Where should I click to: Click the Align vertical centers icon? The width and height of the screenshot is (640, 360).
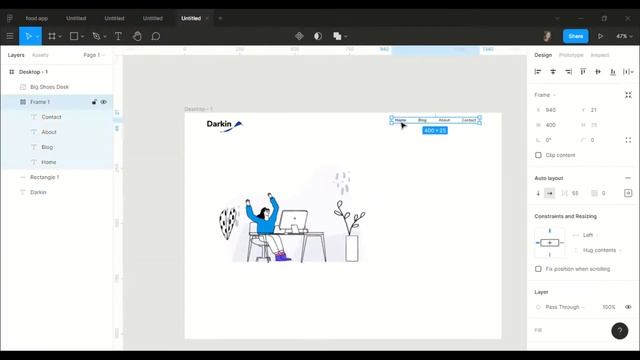(598, 72)
